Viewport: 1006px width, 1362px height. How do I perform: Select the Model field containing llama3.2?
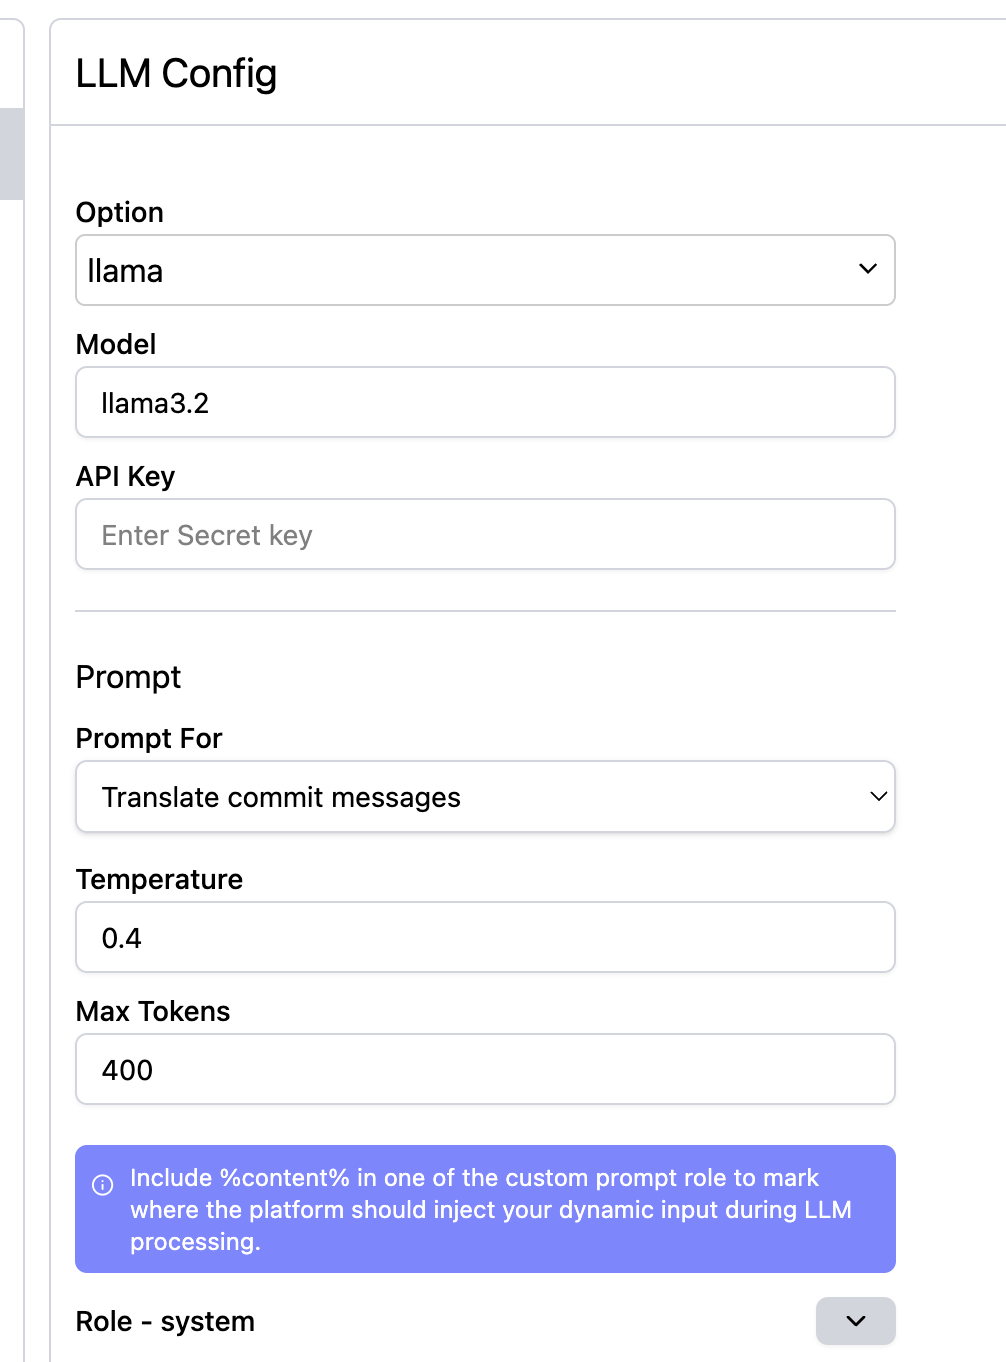(485, 402)
